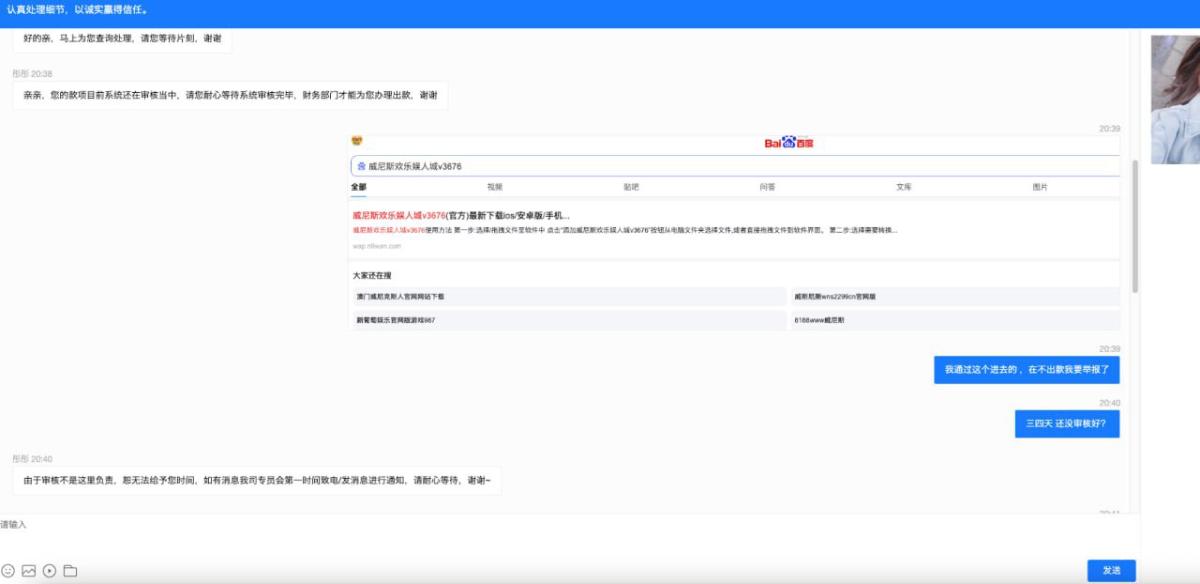Click the paw icon in Baidu search box
1200x584 pixels.
[361, 166]
